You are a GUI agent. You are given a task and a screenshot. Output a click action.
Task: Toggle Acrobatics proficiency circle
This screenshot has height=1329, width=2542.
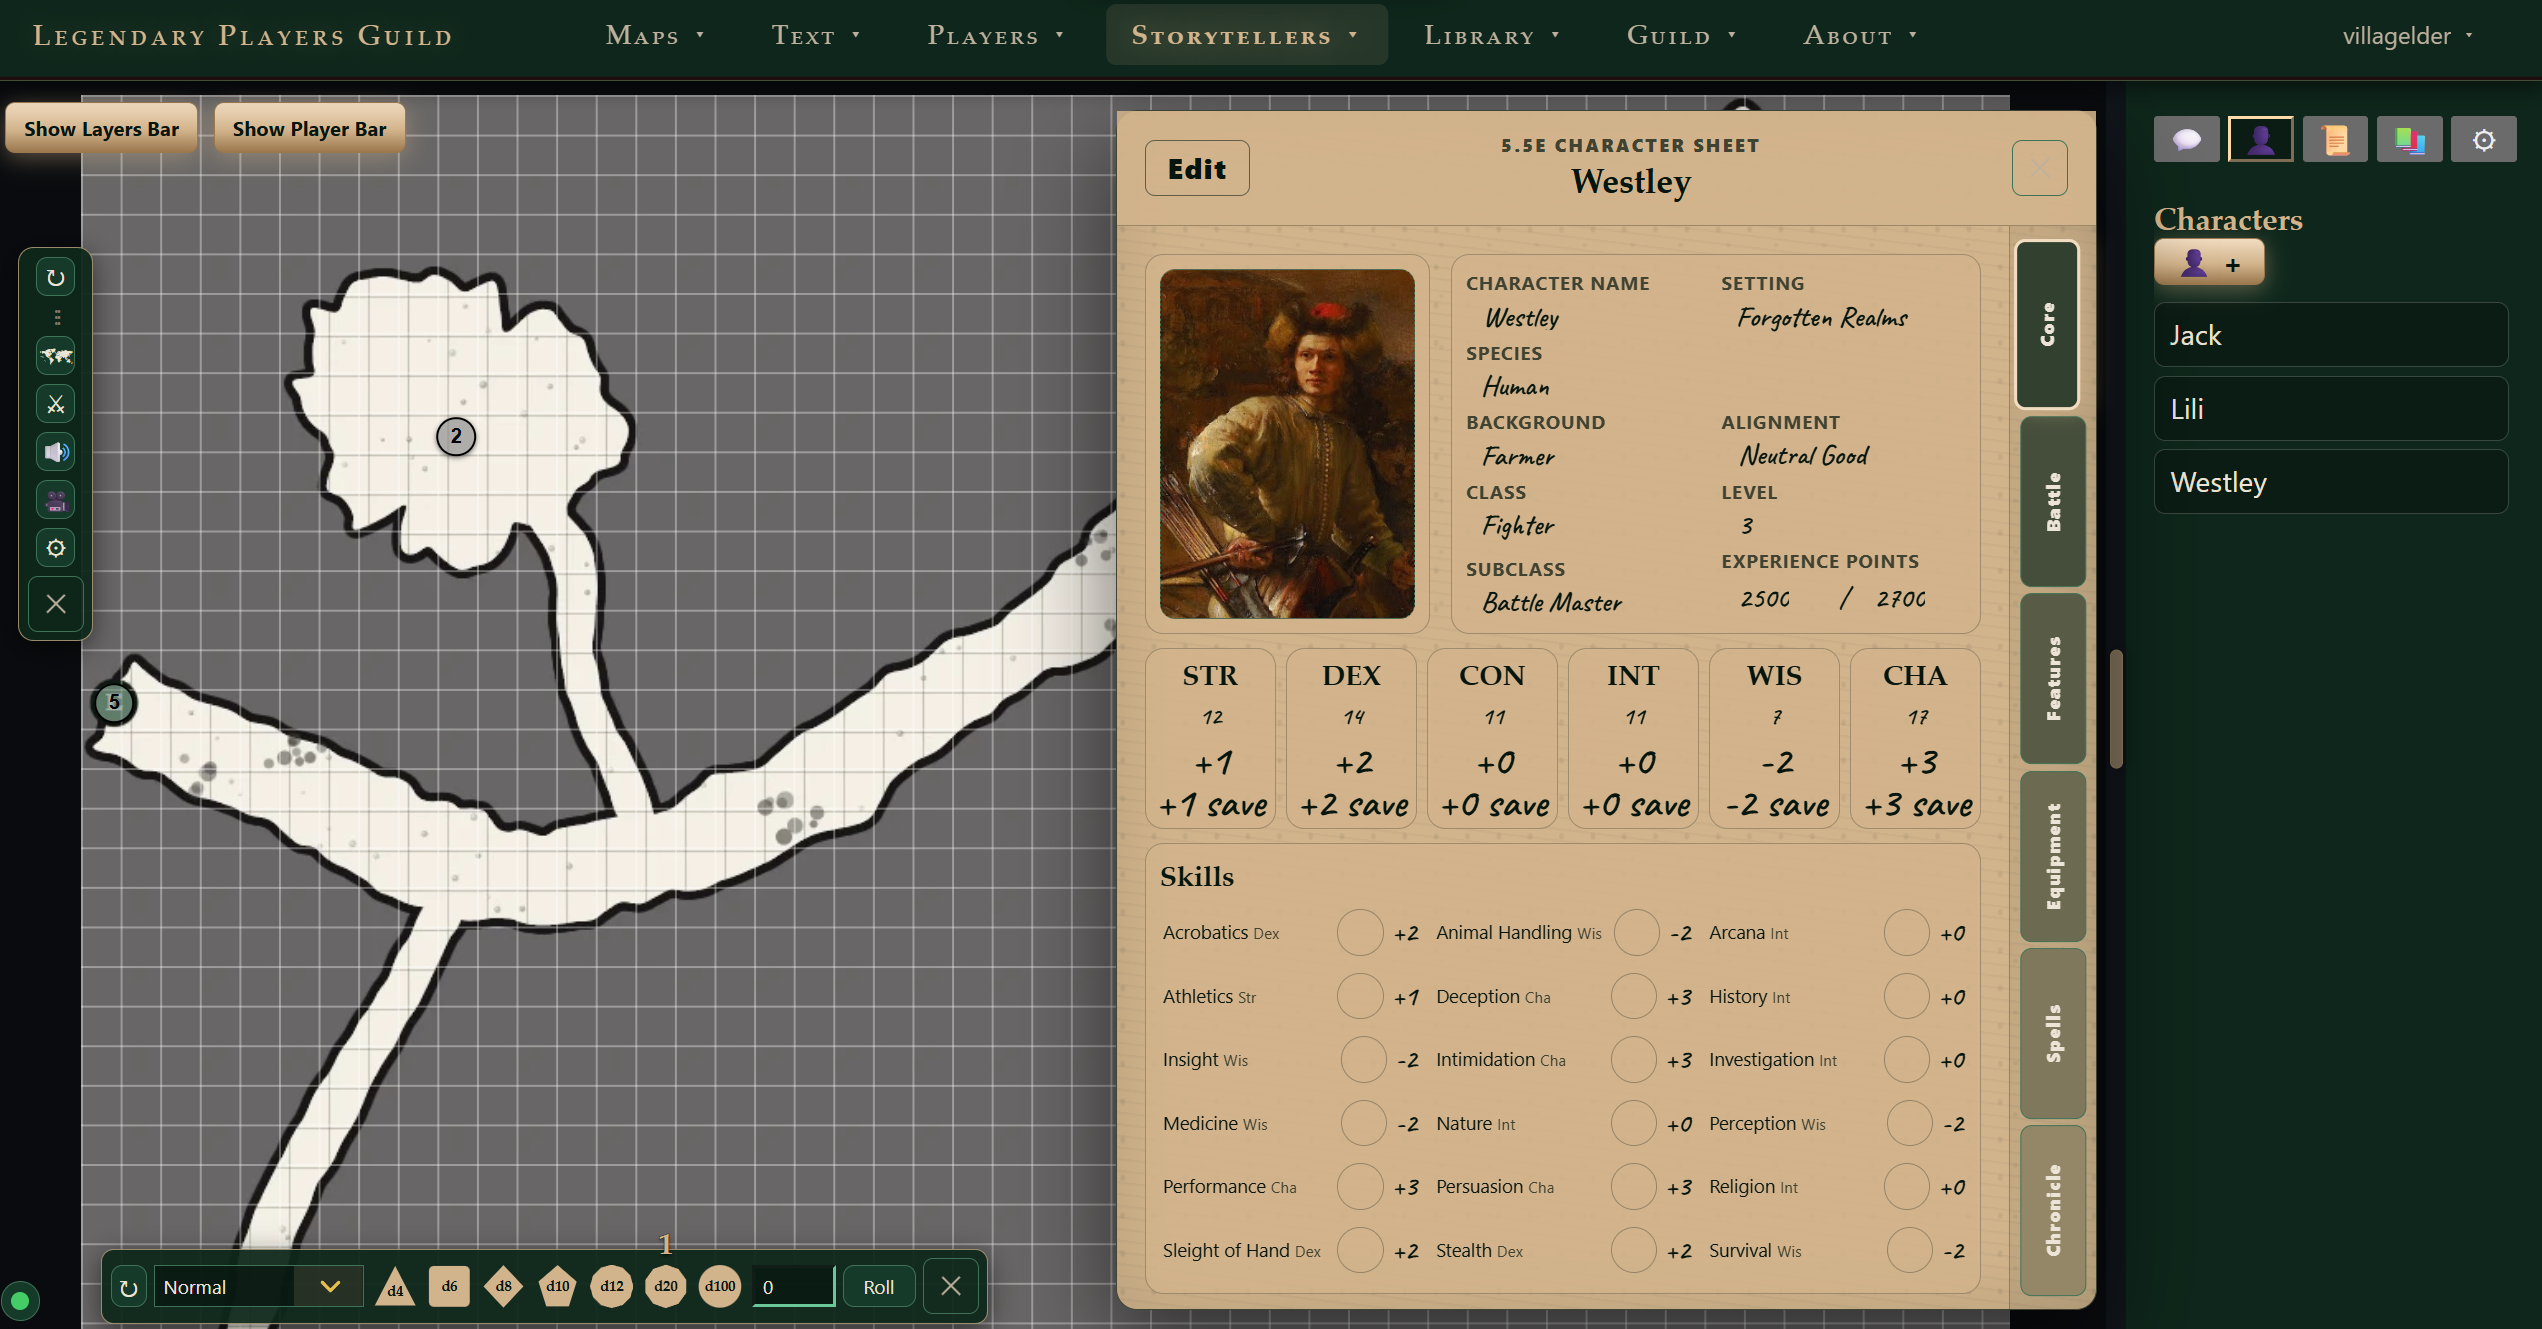pos(1360,933)
